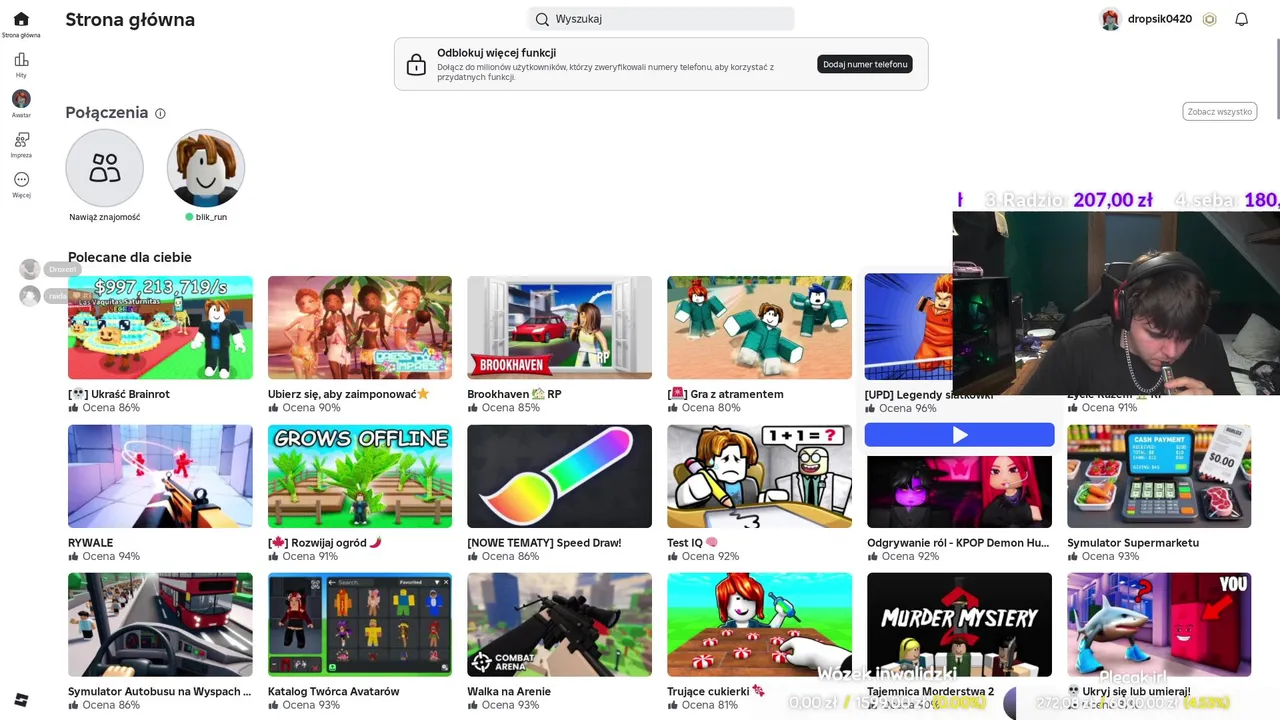Click the Dronort avatar in left list
The height and width of the screenshot is (720, 1280).
pos(30,269)
